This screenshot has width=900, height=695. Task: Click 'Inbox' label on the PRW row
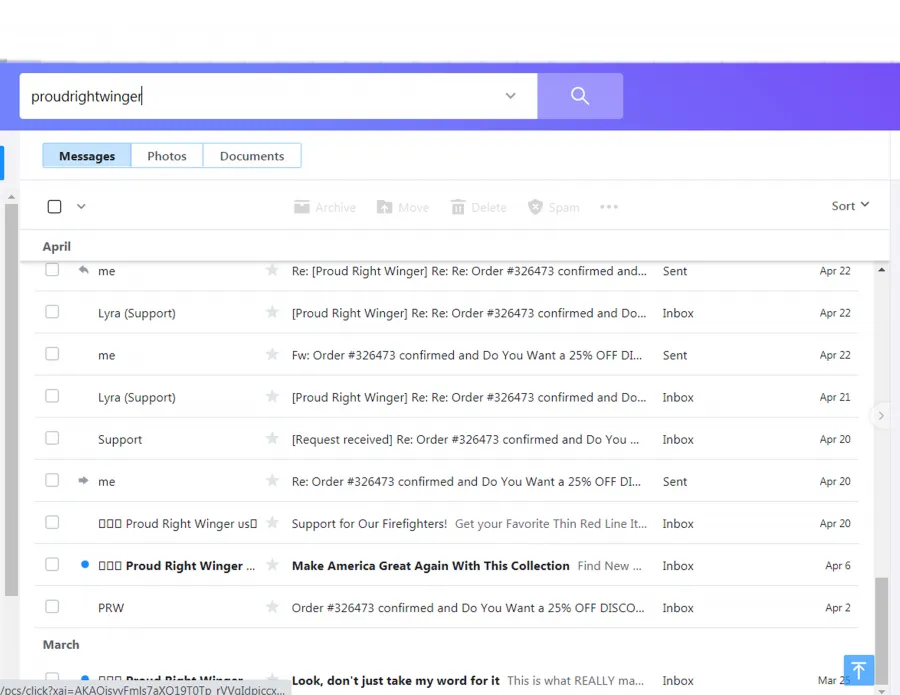pyautogui.click(x=678, y=608)
